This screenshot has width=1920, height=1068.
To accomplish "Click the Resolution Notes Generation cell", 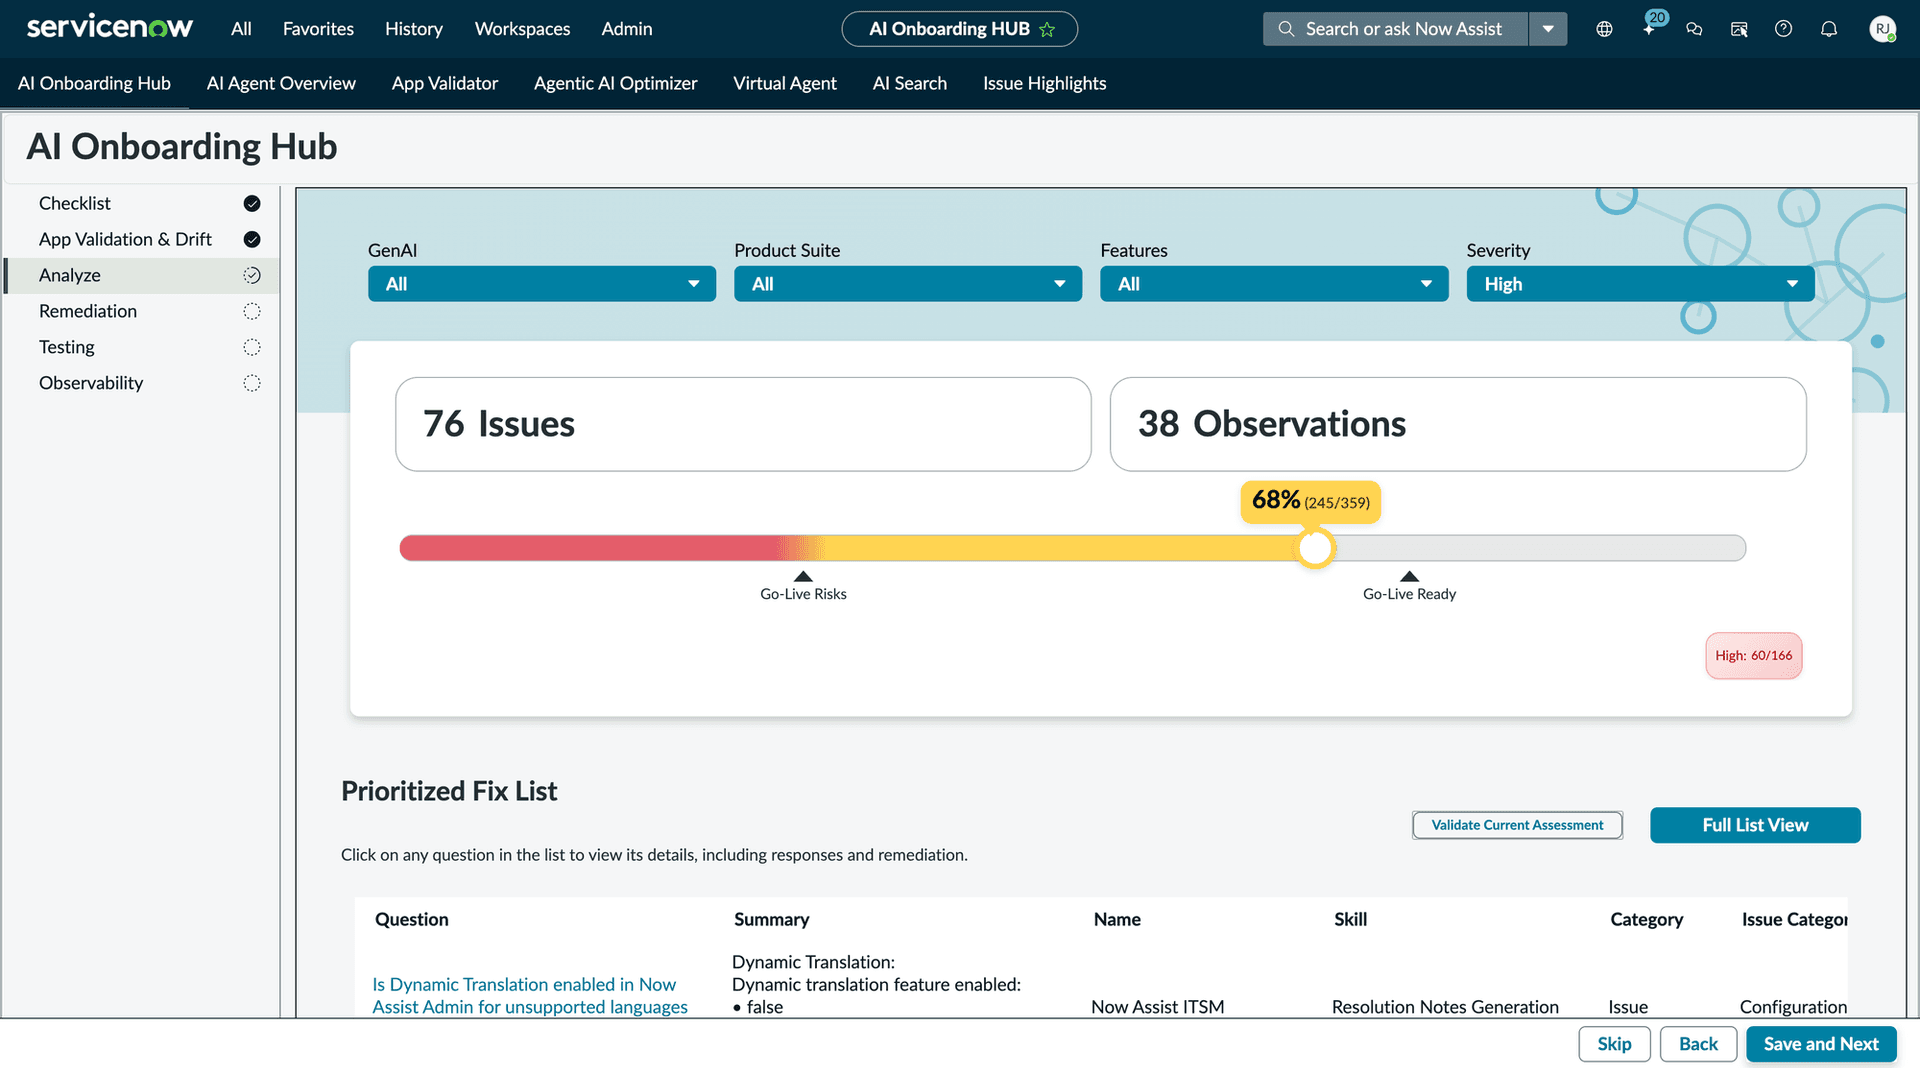I will [x=1445, y=1006].
